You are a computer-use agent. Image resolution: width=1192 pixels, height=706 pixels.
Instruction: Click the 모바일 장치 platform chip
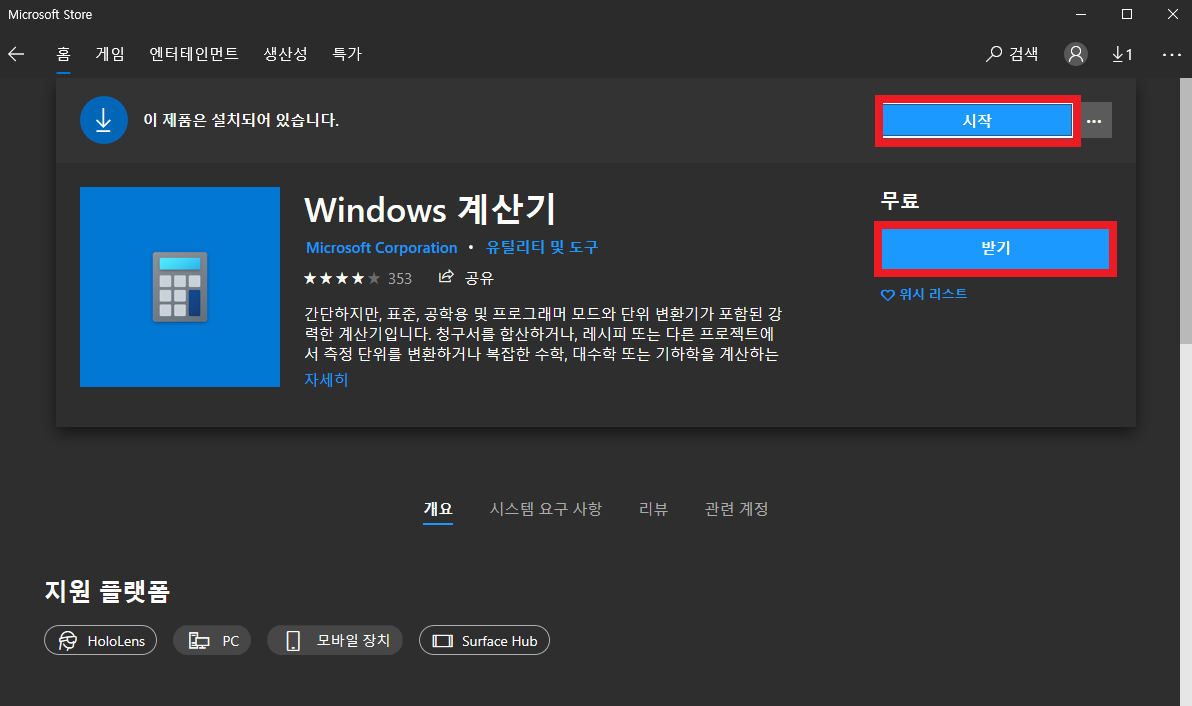coord(334,641)
